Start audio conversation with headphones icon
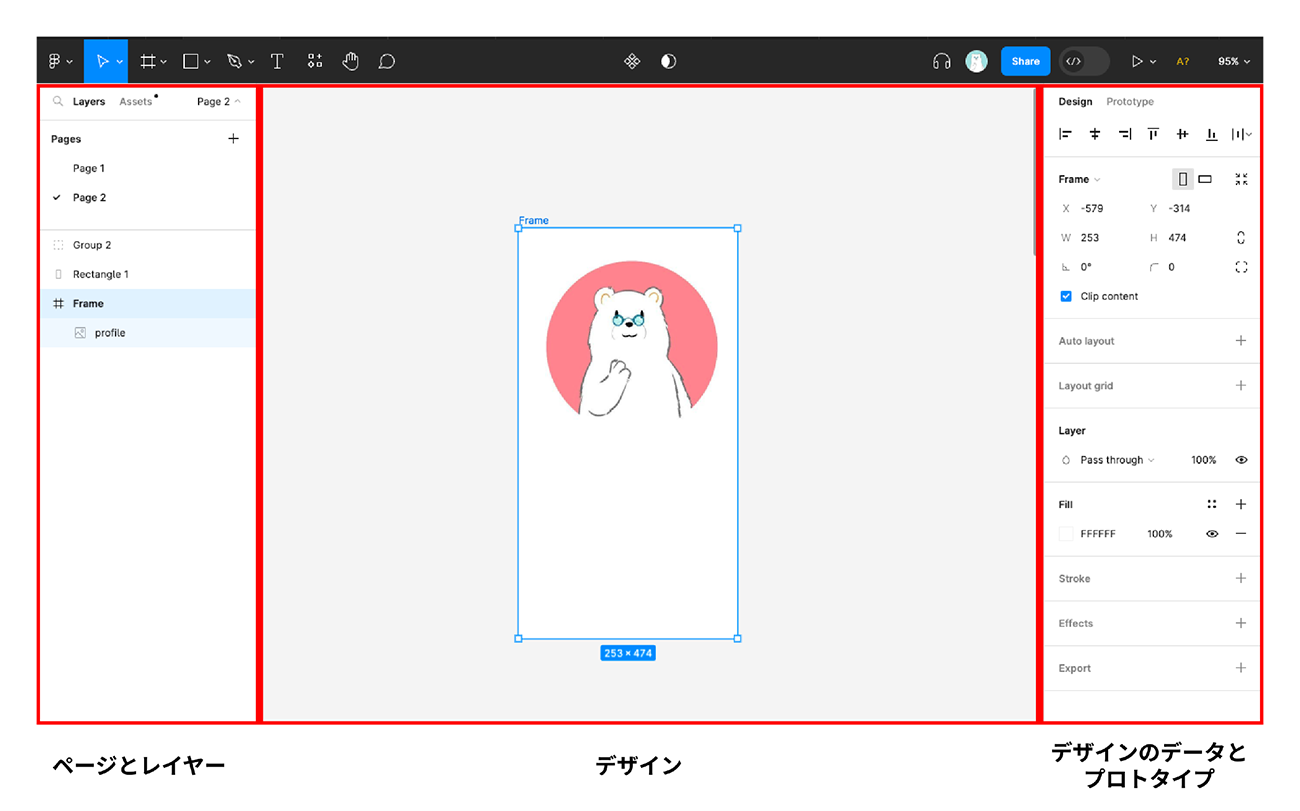1300x811 pixels. pos(941,61)
